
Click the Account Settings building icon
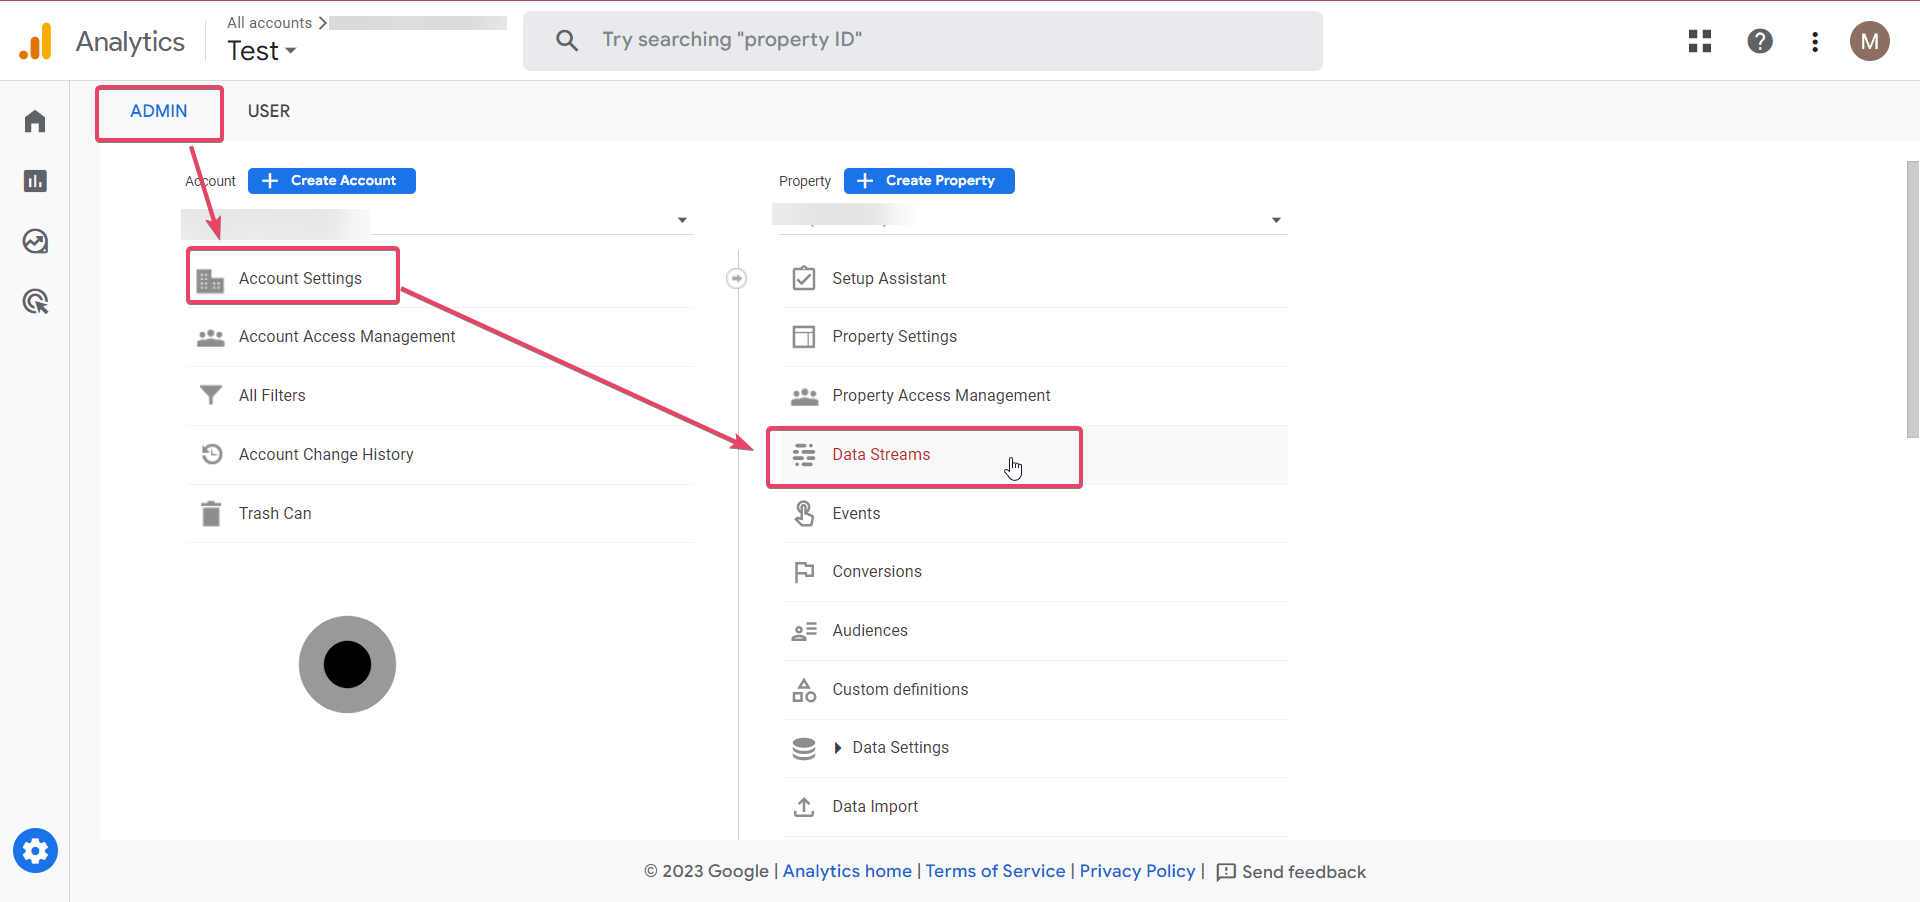coord(210,280)
